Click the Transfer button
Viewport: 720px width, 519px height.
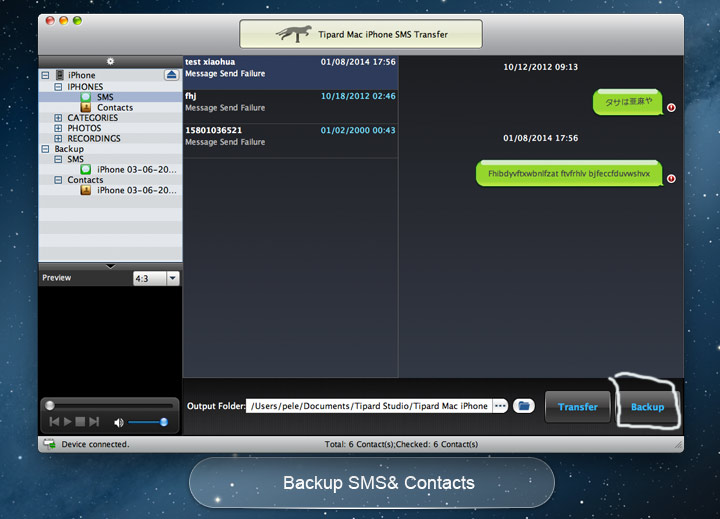(x=578, y=406)
